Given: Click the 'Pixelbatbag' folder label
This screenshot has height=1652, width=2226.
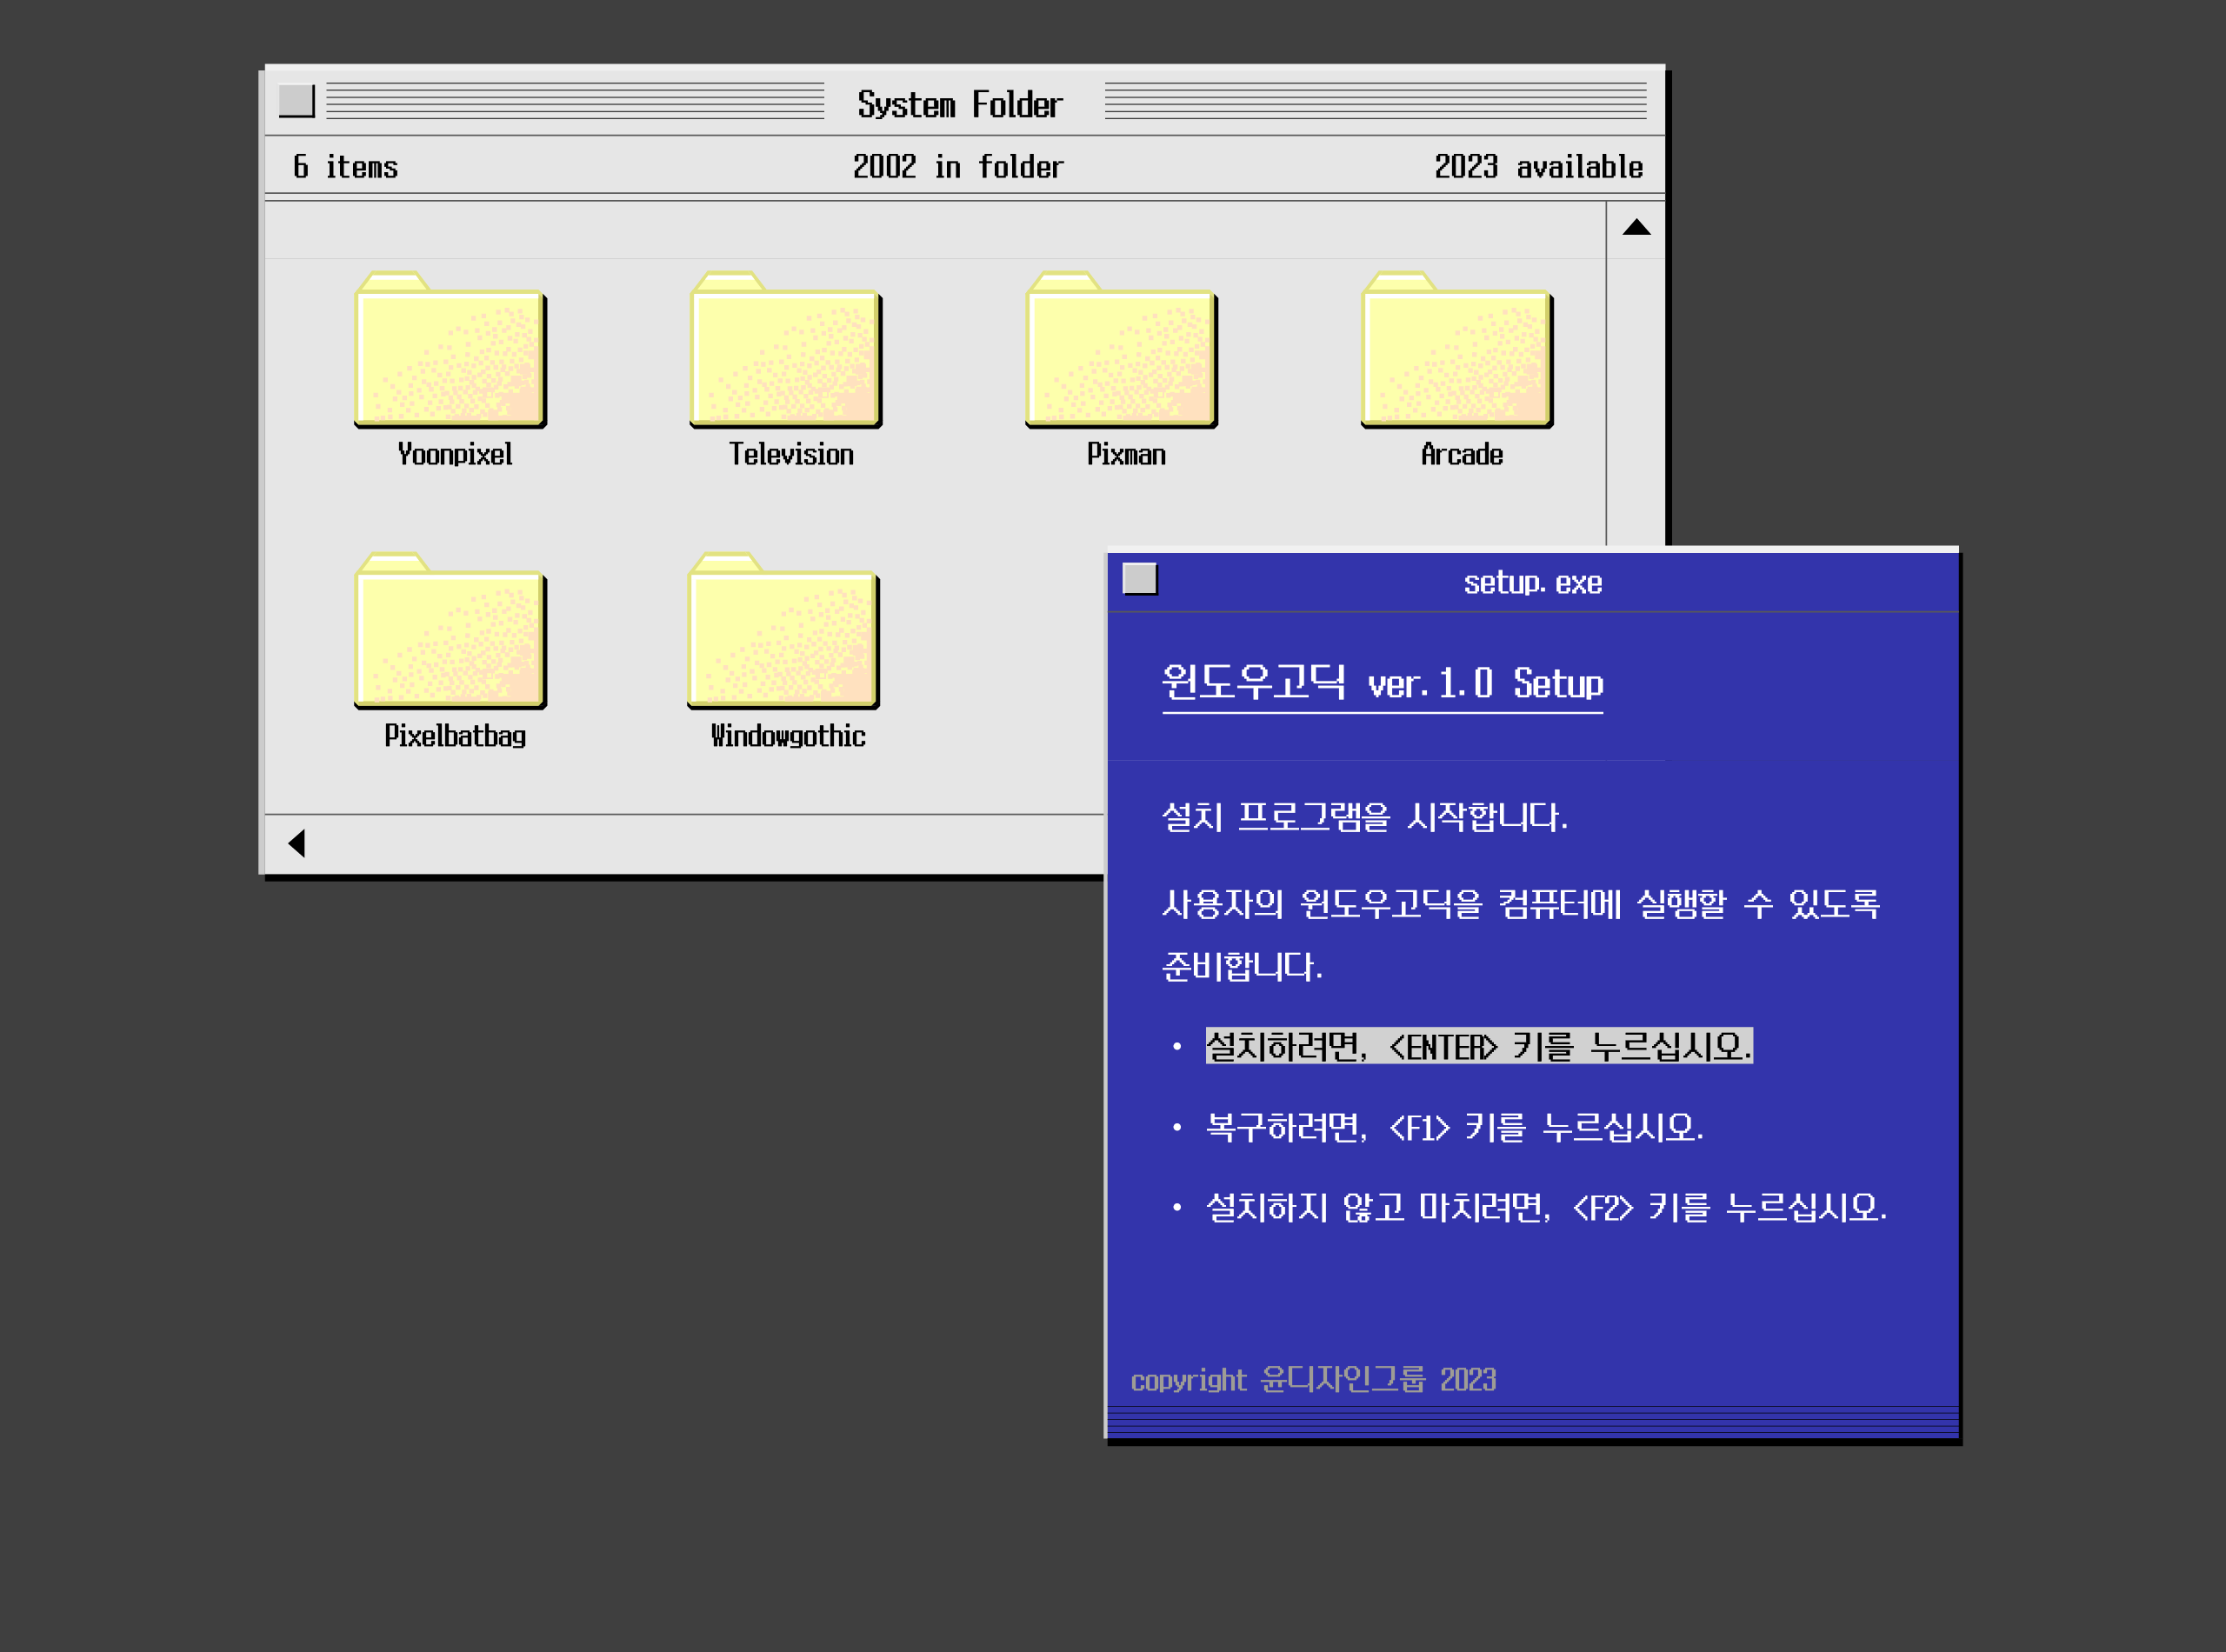Looking at the screenshot, I should click(455, 736).
